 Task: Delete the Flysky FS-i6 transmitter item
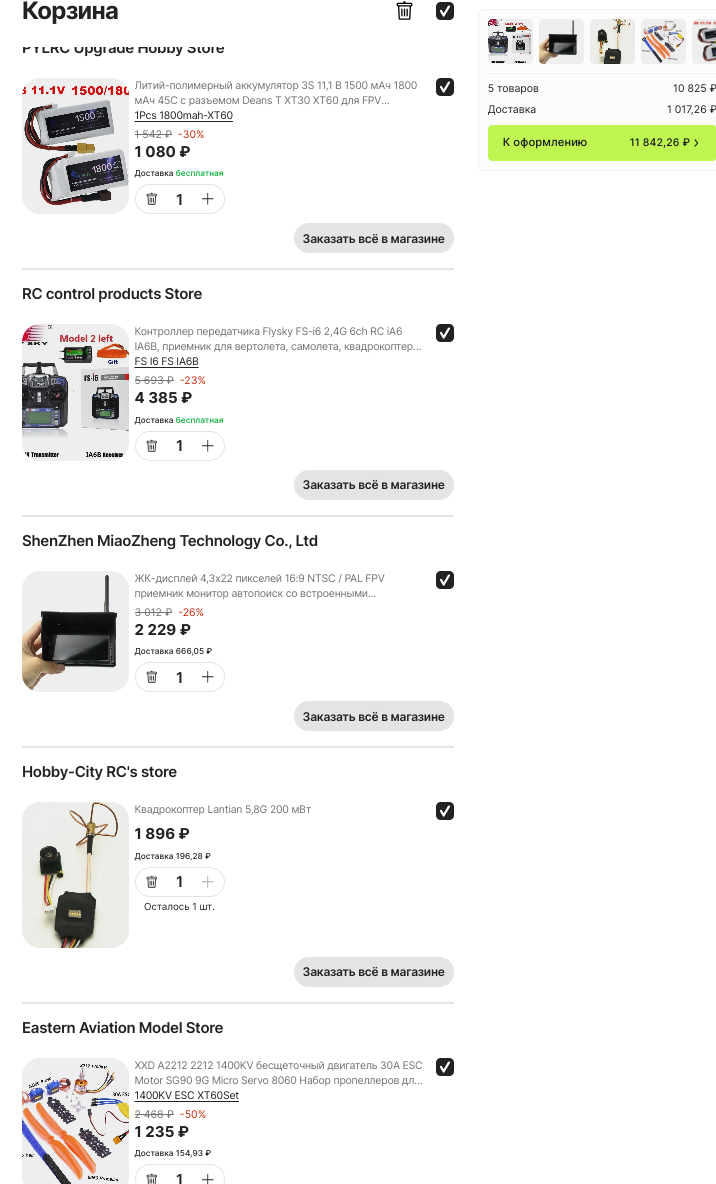point(152,446)
